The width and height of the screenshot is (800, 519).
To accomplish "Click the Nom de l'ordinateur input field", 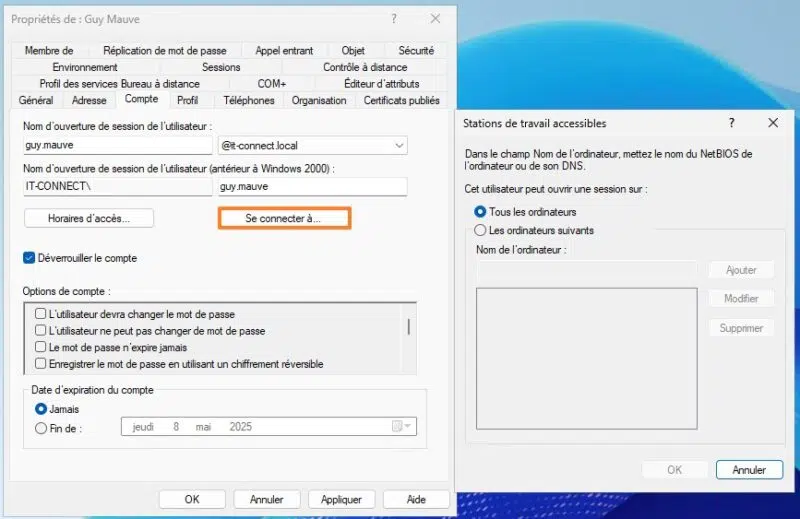I will point(587,269).
